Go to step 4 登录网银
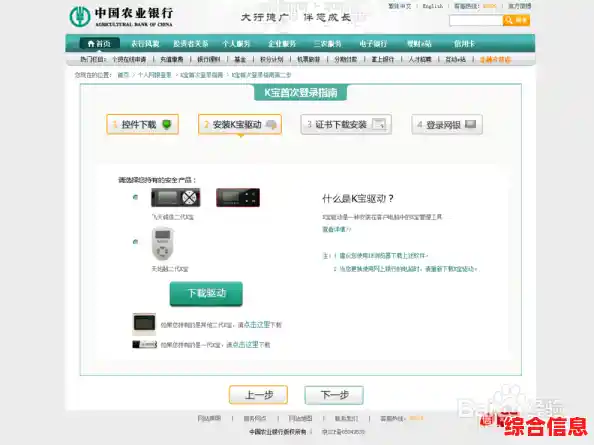 click(x=447, y=124)
